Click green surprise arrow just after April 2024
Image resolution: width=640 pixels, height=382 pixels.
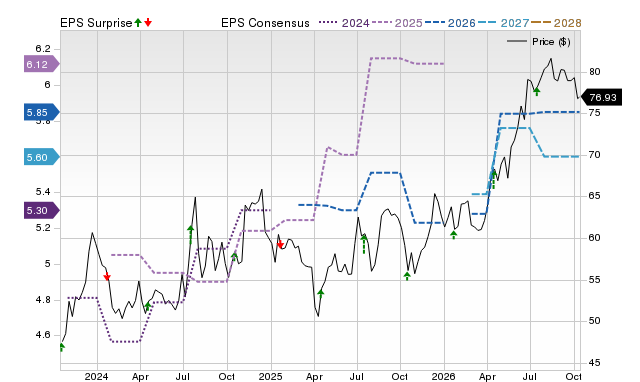click(148, 306)
